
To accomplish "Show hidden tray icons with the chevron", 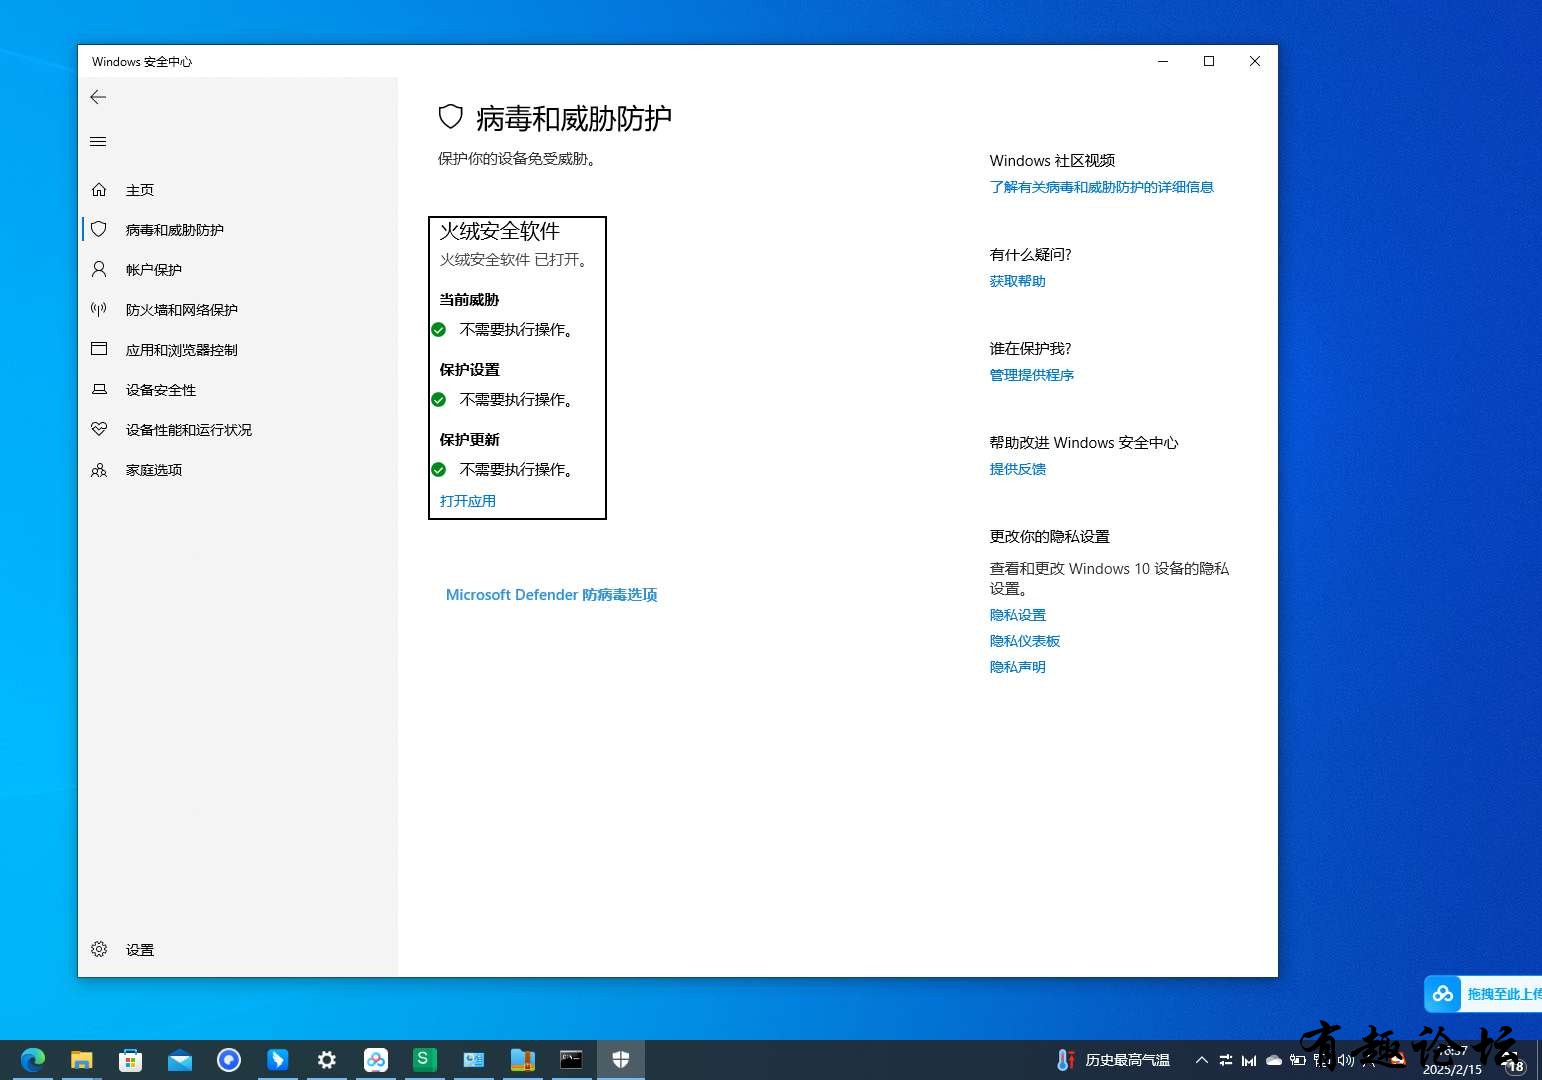I will 1202,1060.
